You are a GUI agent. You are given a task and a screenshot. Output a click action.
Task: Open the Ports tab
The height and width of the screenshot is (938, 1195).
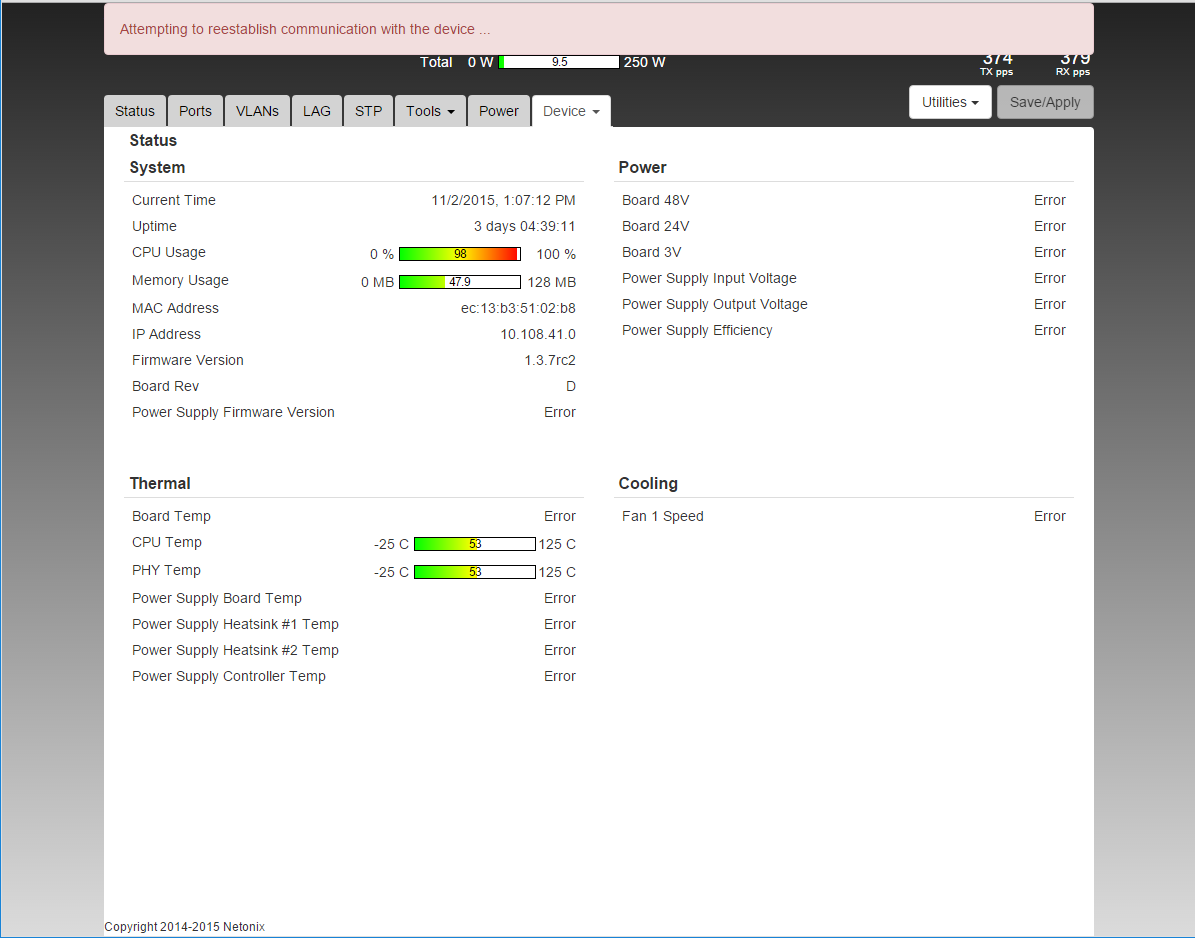[195, 111]
